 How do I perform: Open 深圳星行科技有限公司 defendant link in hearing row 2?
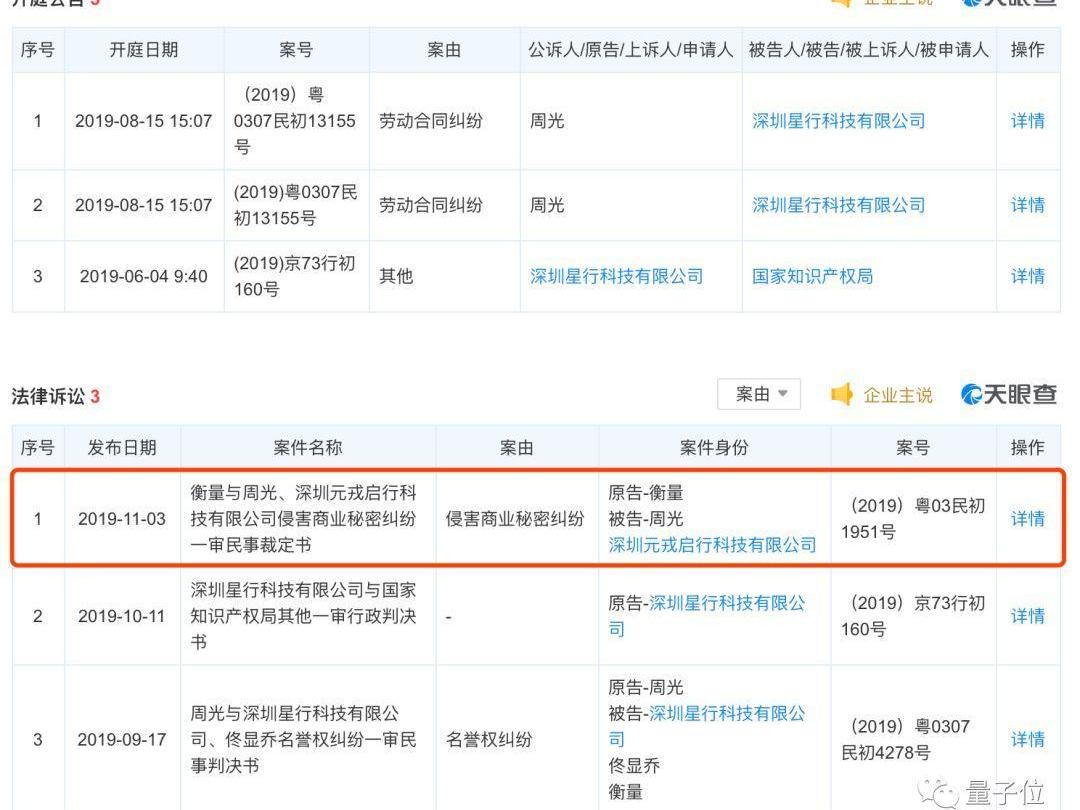838,205
